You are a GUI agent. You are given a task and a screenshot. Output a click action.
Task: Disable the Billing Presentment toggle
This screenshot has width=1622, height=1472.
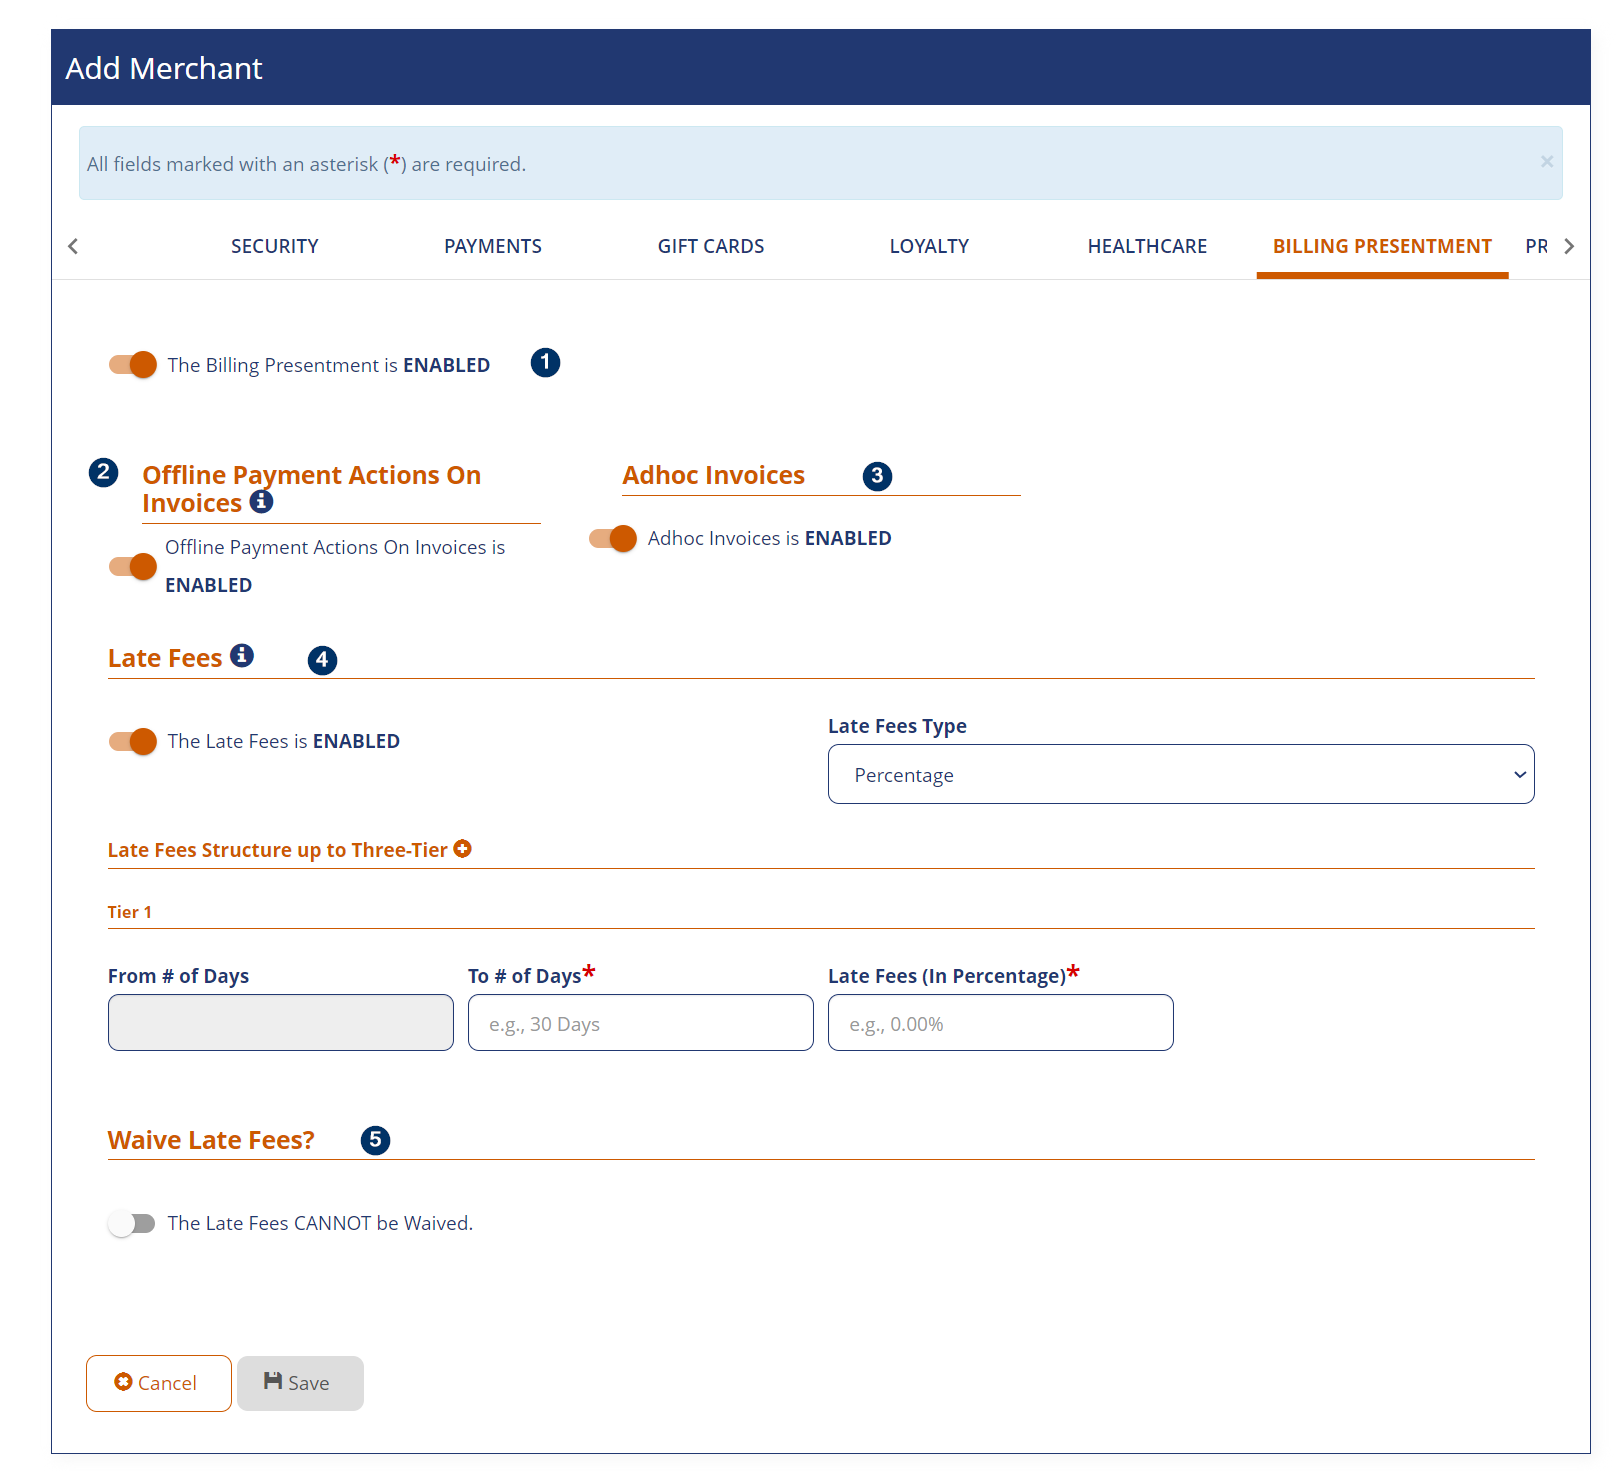pos(133,365)
